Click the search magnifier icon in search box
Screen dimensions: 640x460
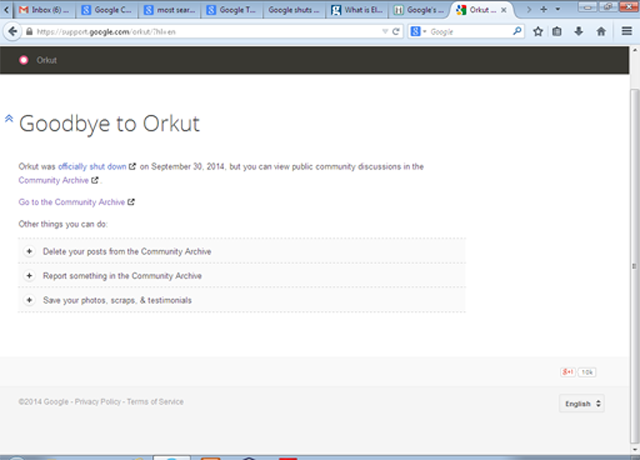pyautogui.click(x=517, y=31)
